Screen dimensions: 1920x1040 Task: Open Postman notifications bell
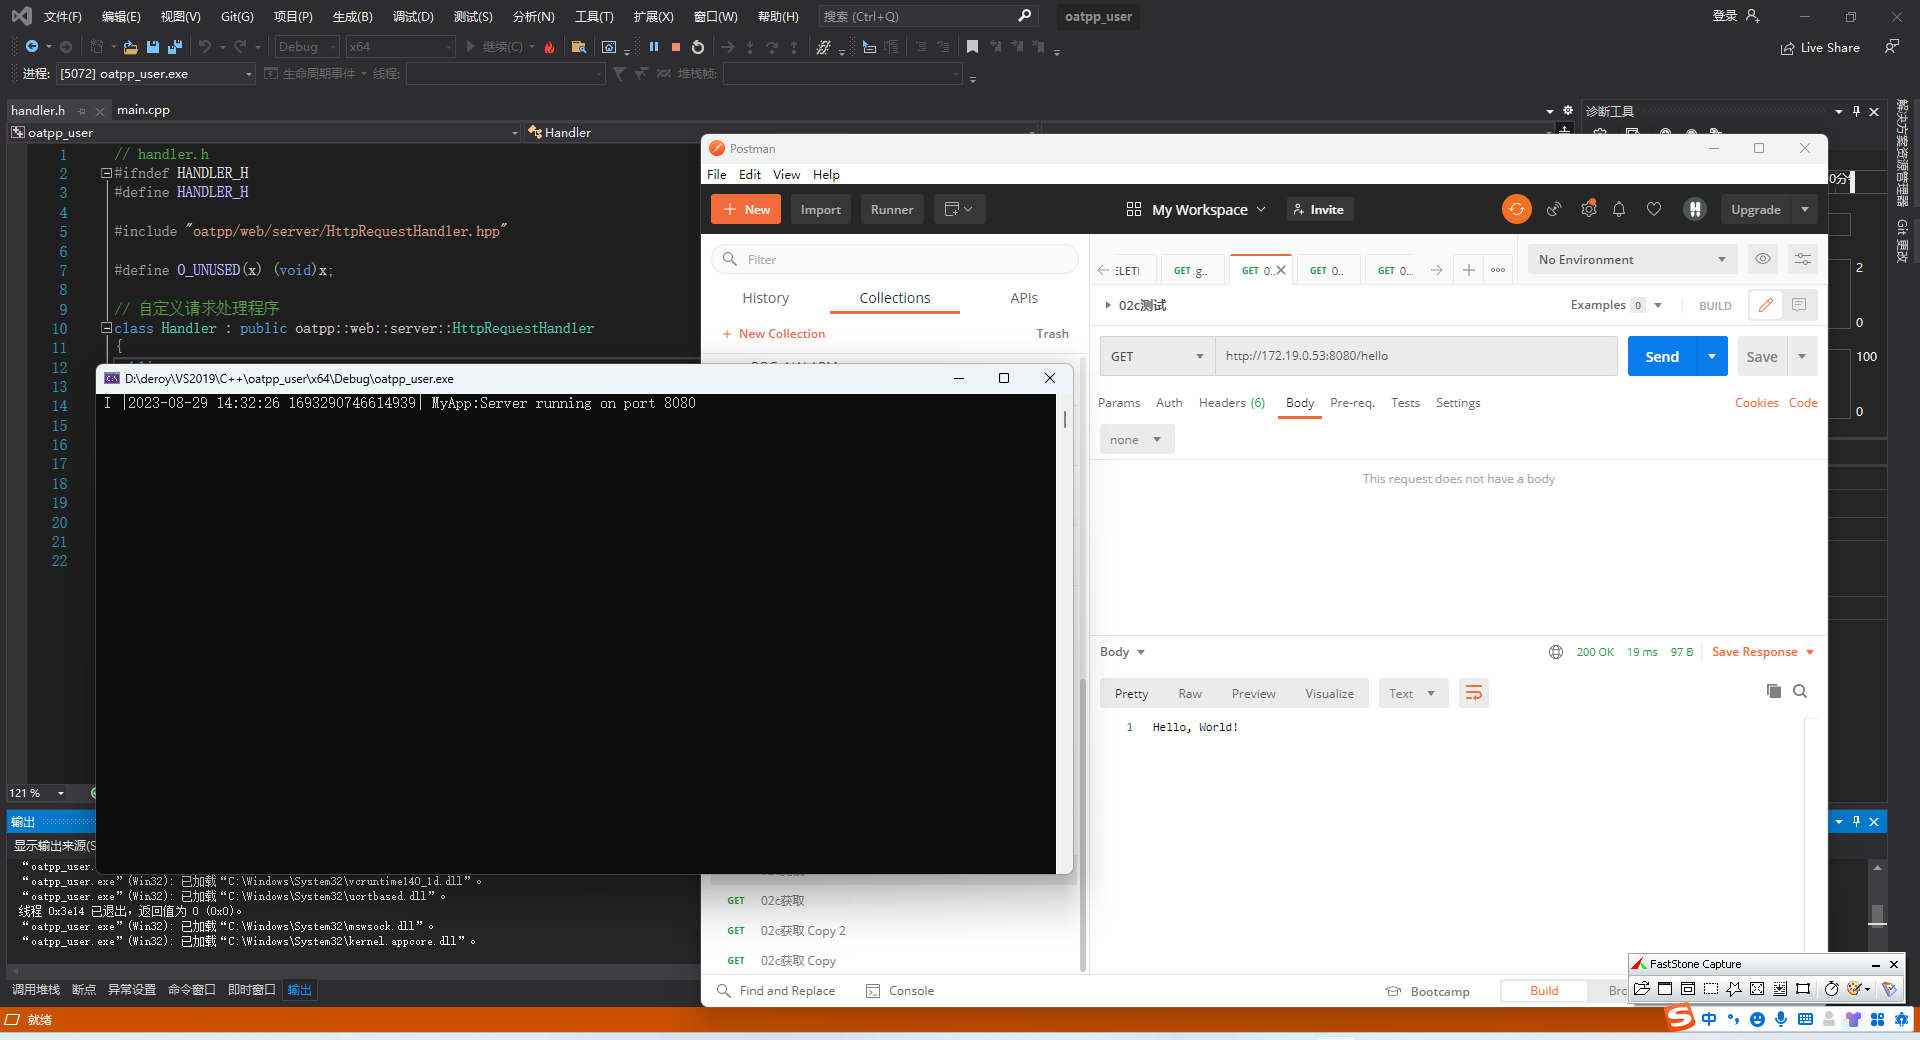coord(1618,209)
